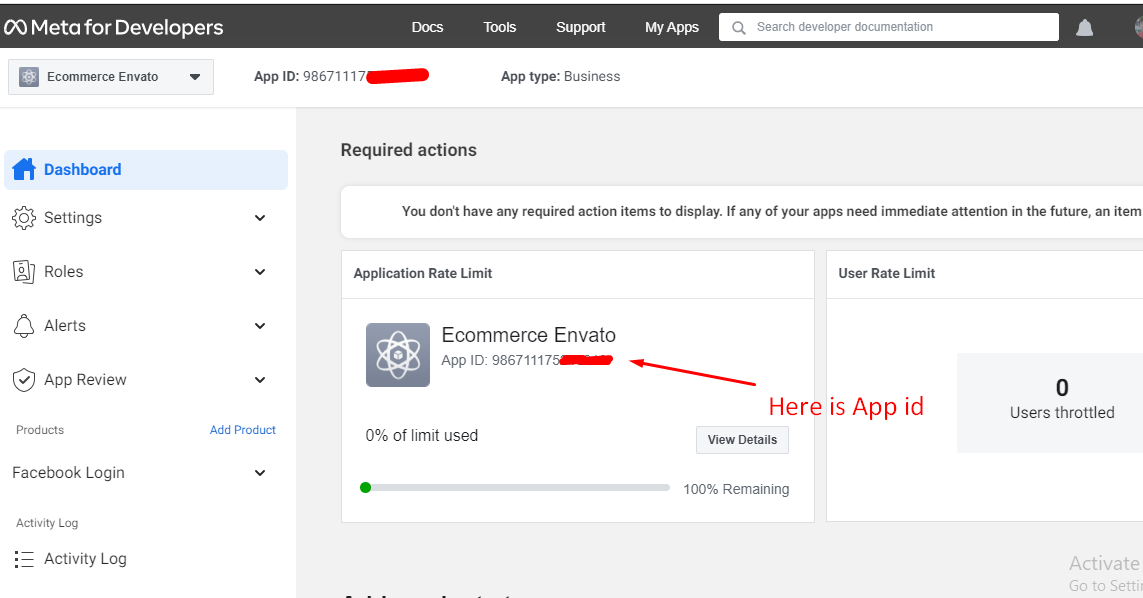
Task: Click the Settings gear icon
Action: pyautogui.click(x=24, y=218)
